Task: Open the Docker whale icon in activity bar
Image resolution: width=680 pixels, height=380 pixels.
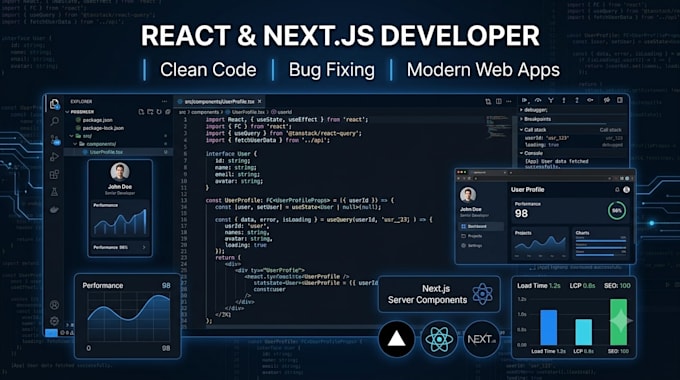Action: 54,210
